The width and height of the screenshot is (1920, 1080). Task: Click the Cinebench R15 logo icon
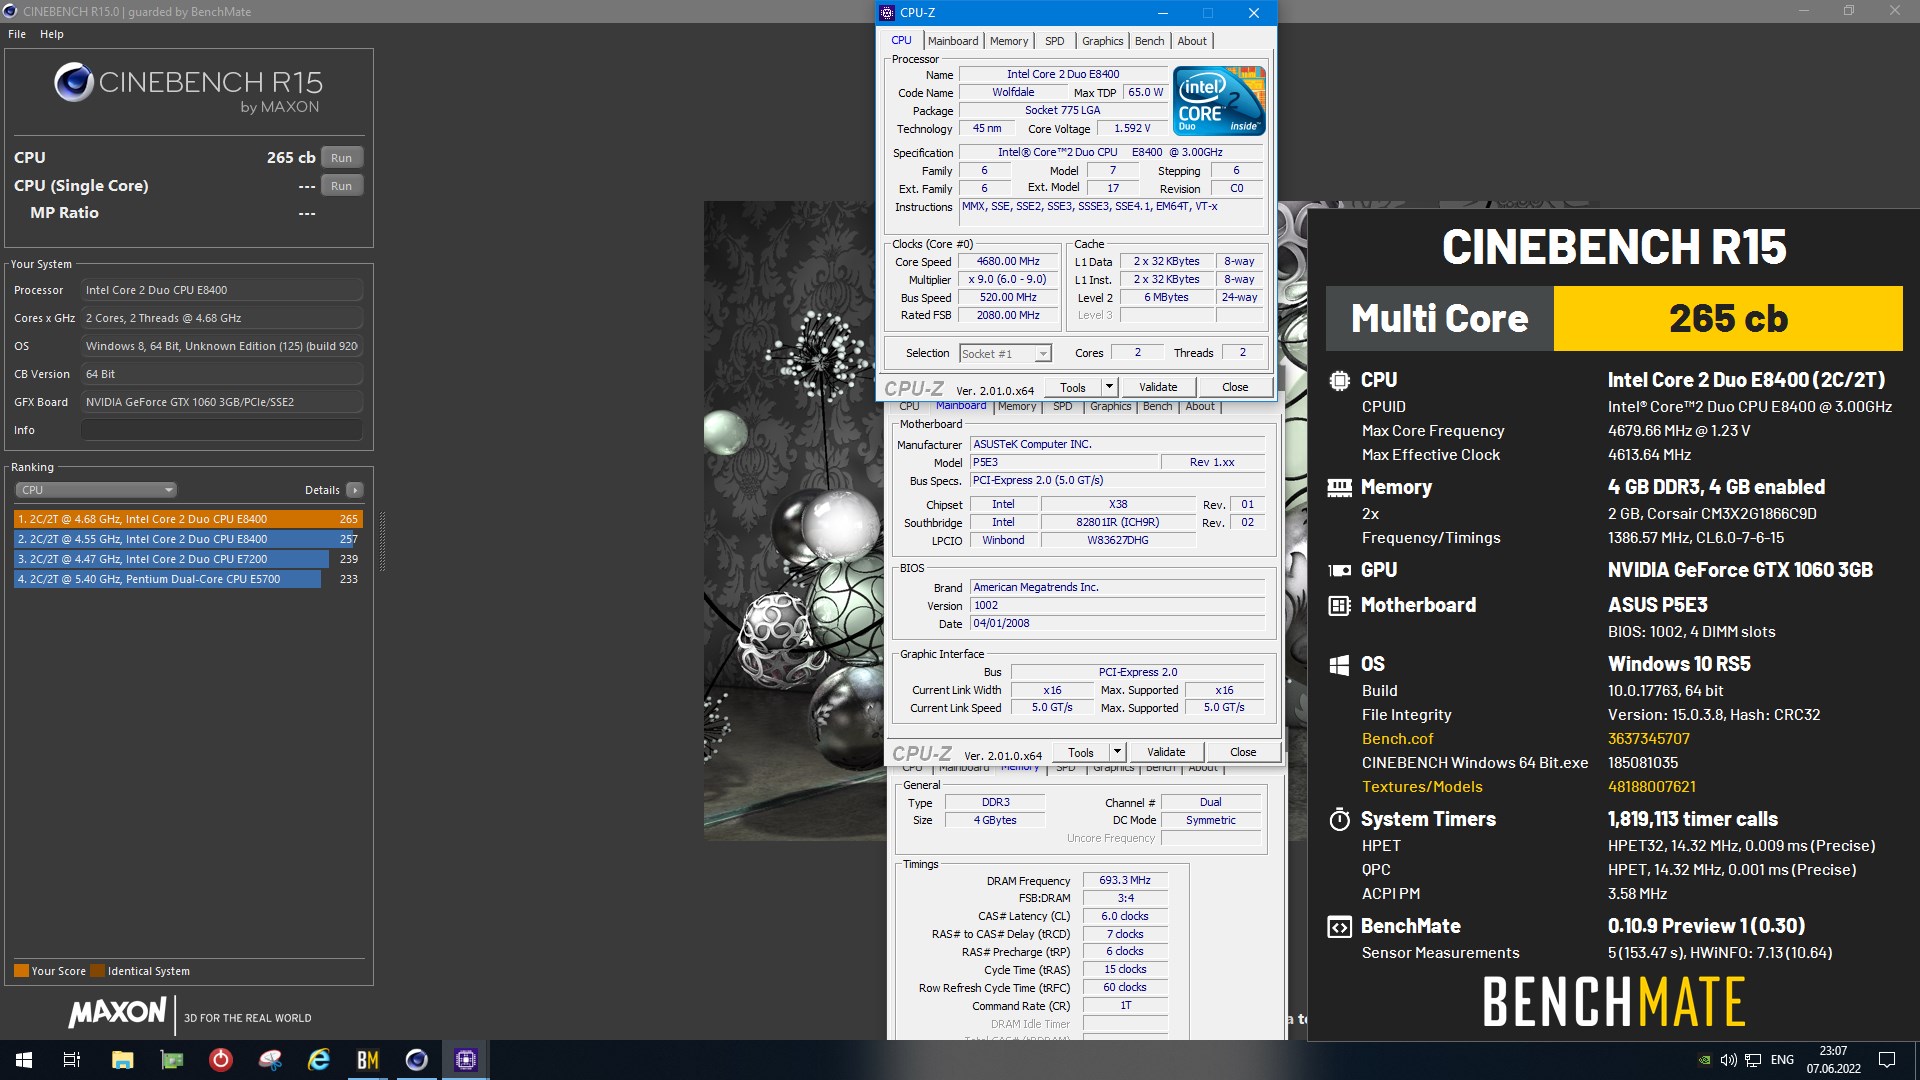[x=74, y=82]
